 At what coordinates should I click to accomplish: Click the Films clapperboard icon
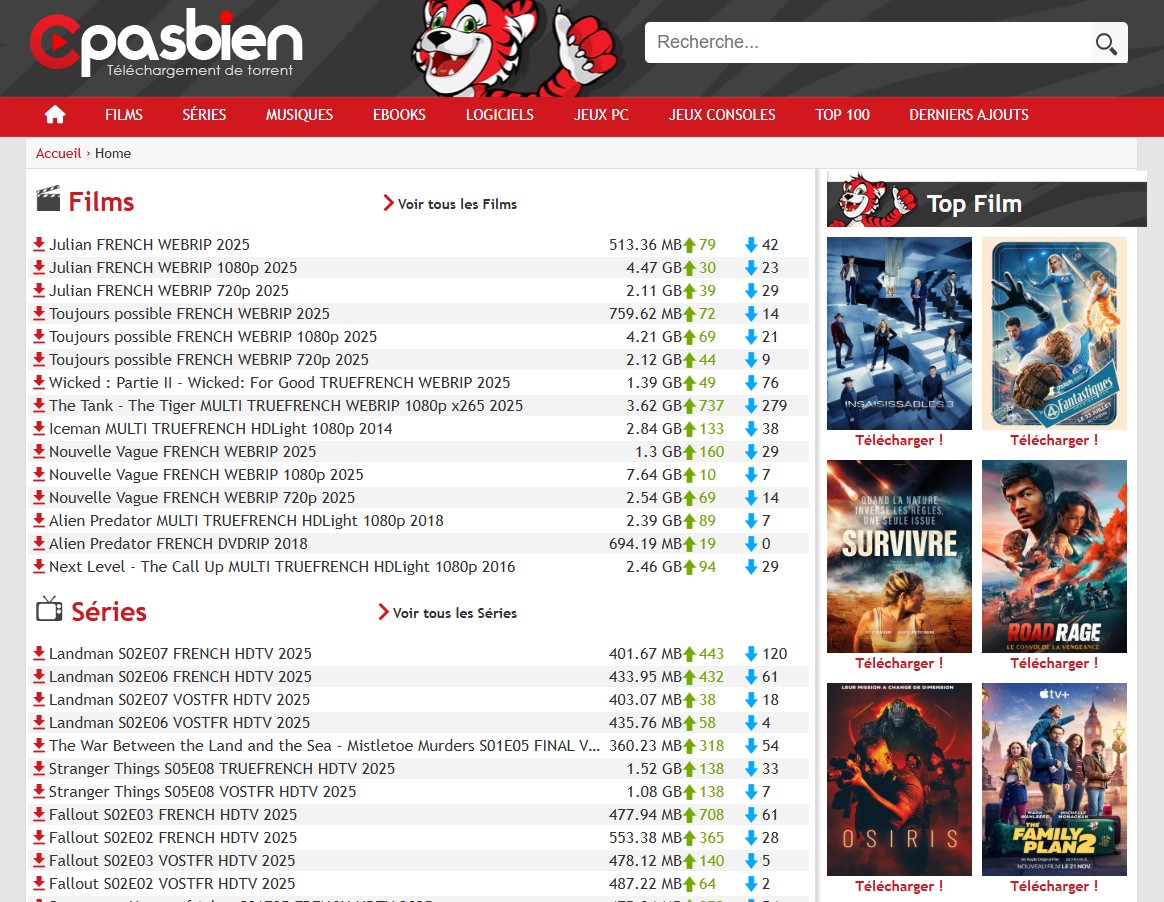48,200
